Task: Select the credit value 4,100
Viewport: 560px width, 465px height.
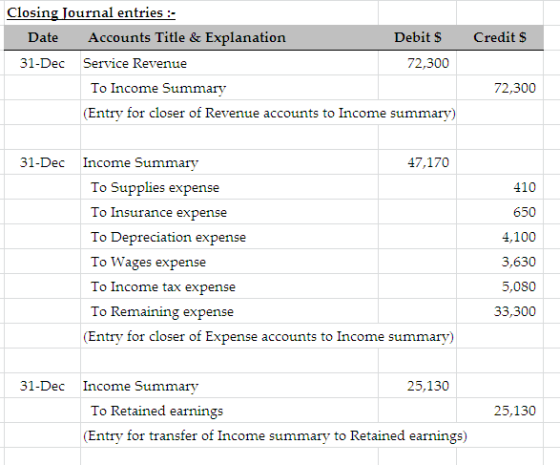Action: [519, 237]
